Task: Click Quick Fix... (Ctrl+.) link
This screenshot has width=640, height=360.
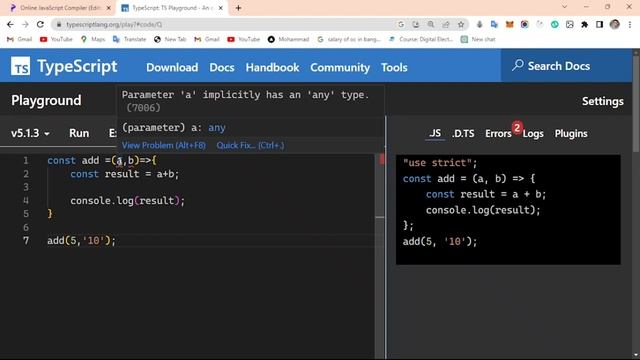Action: pyautogui.click(x=251, y=145)
